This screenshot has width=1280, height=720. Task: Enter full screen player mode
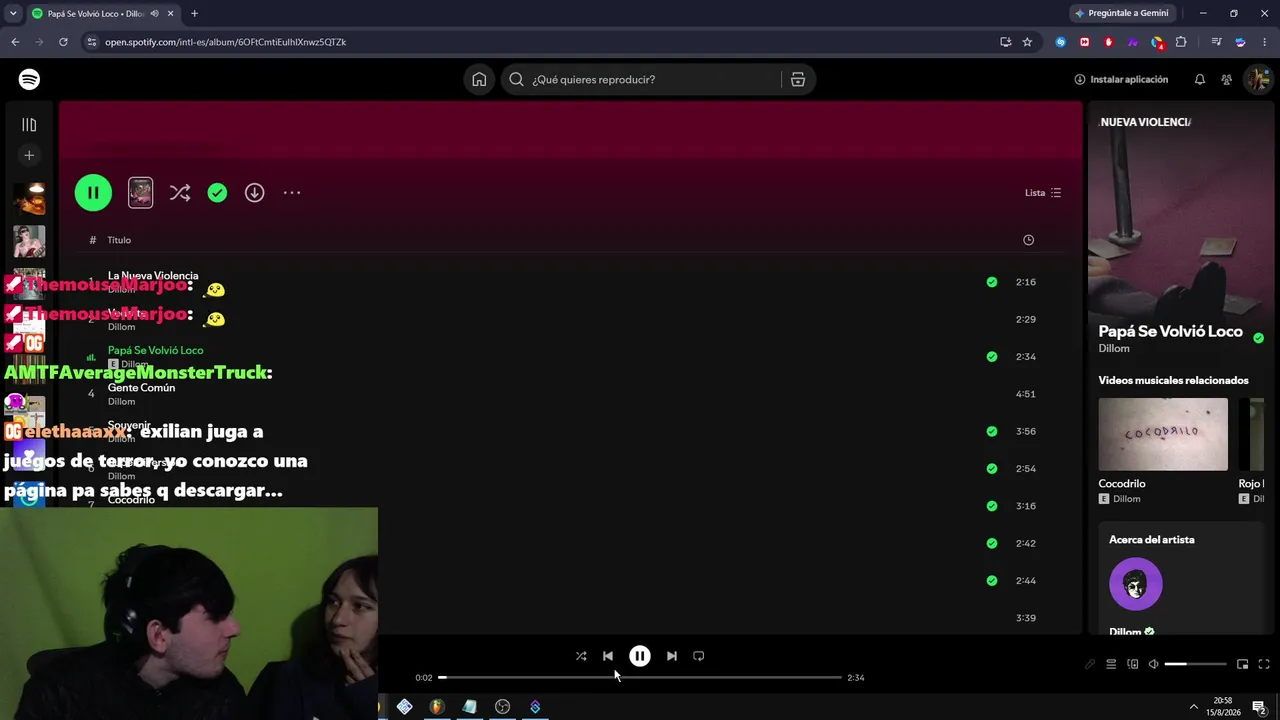1264,664
